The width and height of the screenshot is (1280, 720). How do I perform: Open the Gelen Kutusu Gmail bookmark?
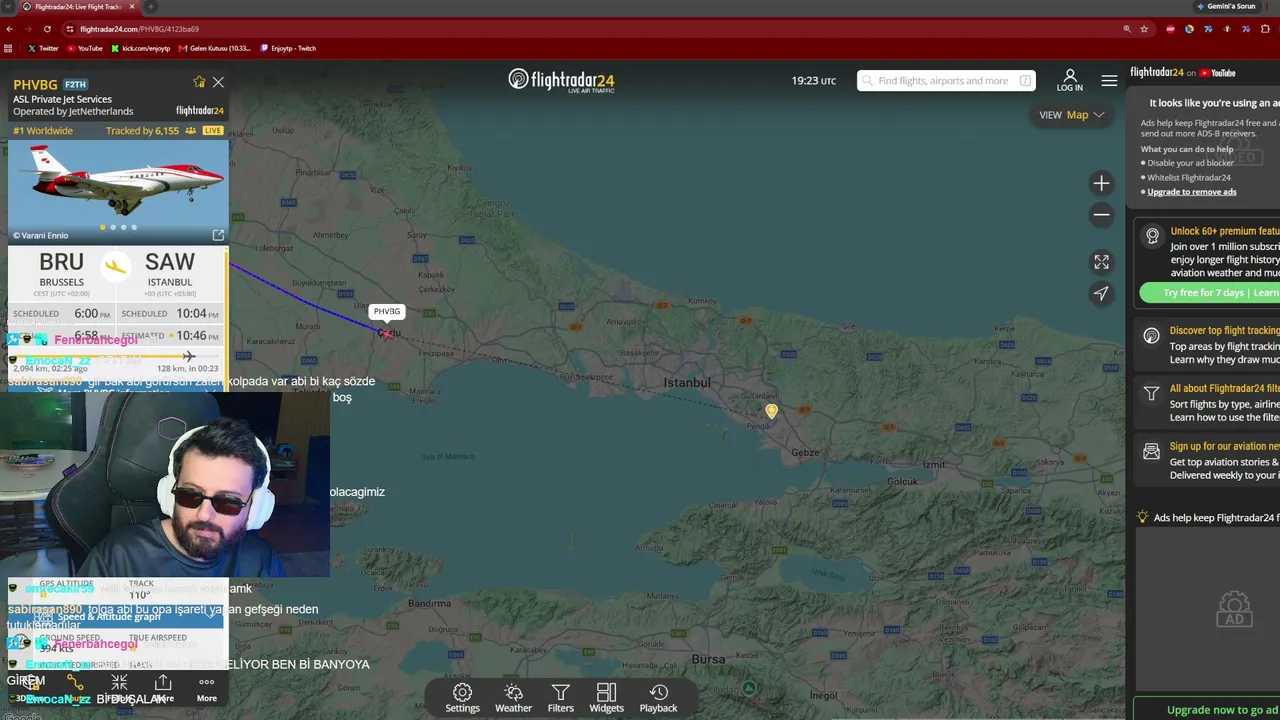(x=215, y=48)
